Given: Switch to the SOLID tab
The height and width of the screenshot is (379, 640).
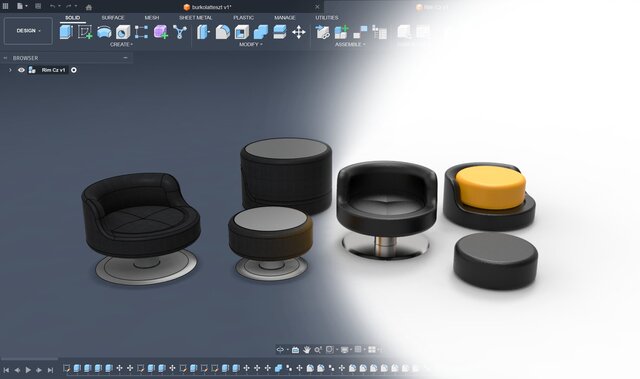Looking at the screenshot, I should 73,18.
